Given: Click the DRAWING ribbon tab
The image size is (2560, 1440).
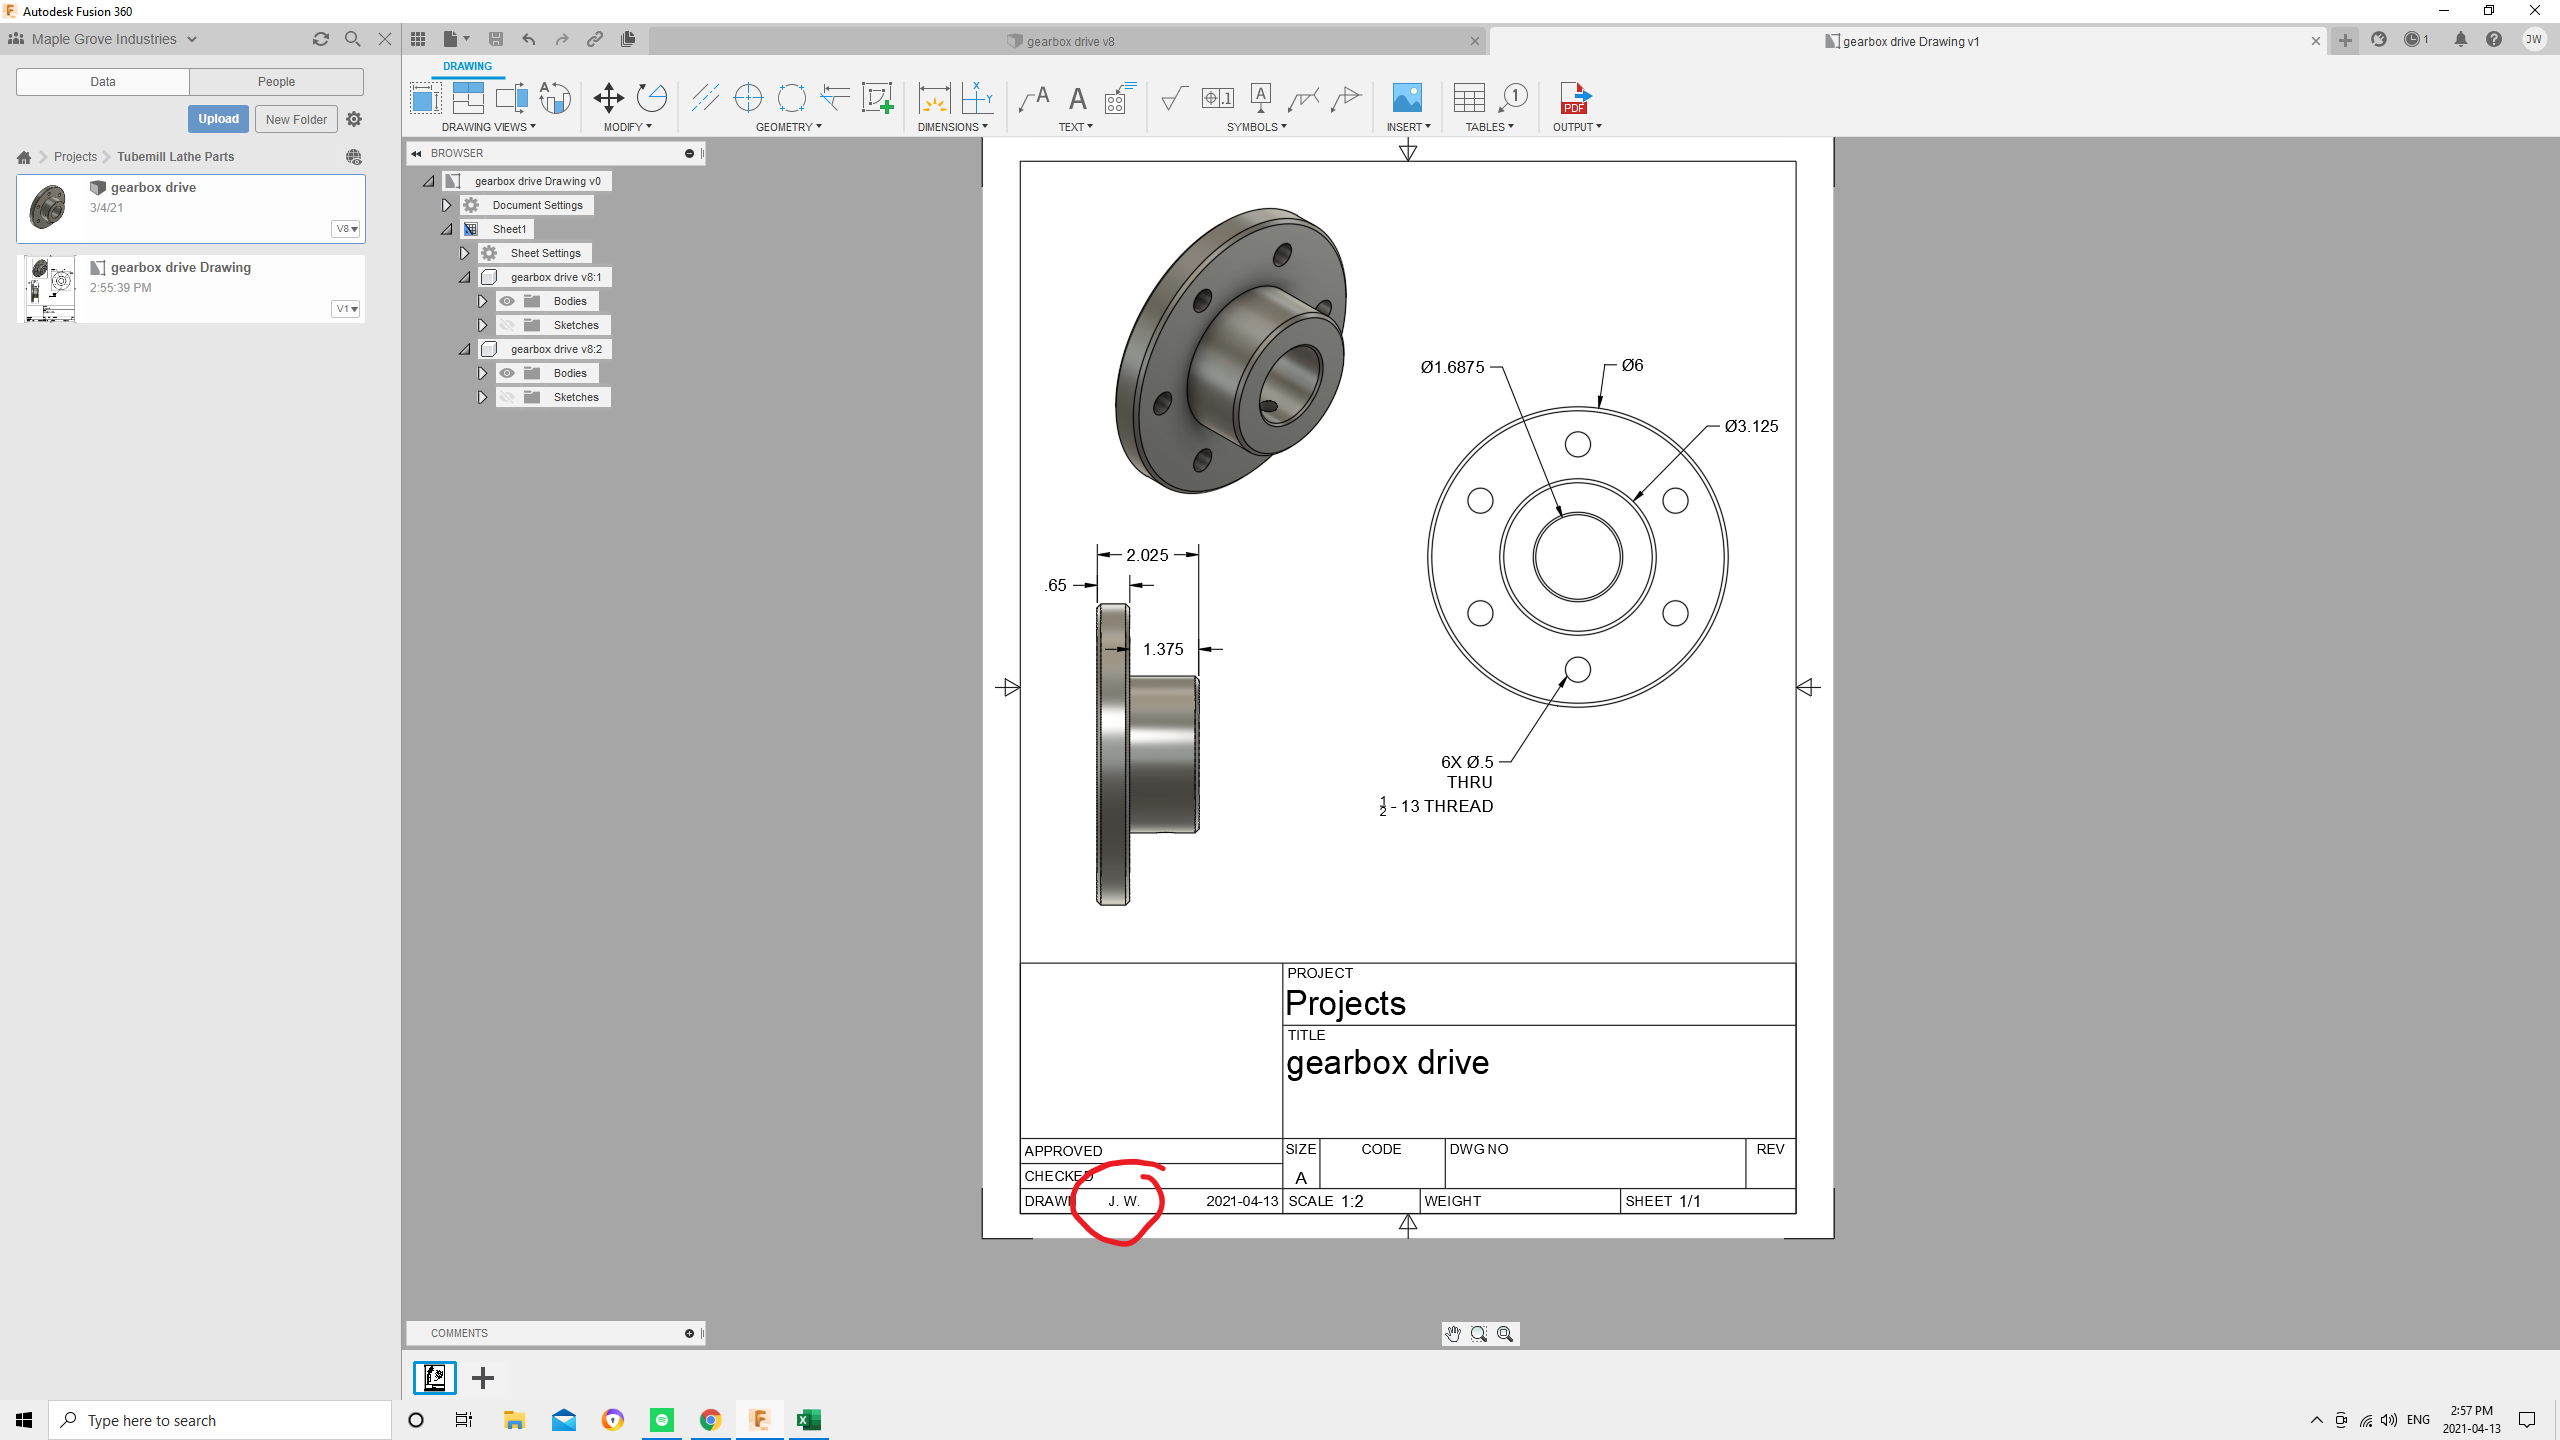Looking at the screenshot, I should coord(467,66).
